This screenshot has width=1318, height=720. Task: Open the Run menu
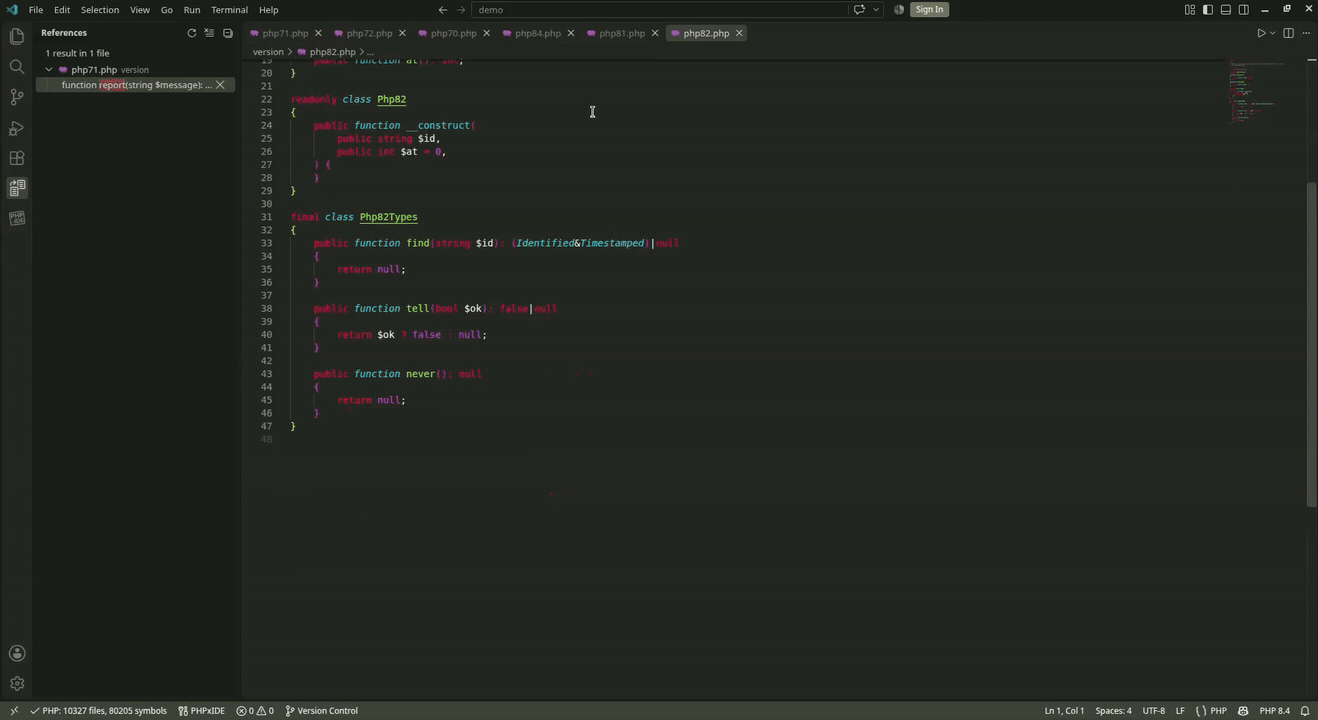coord(192,10)
